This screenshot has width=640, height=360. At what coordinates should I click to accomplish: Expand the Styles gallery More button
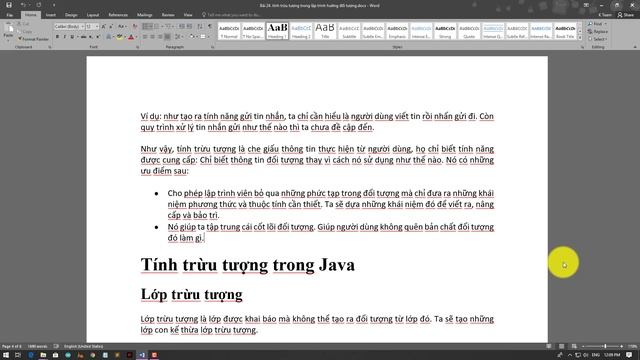(580, 37)
